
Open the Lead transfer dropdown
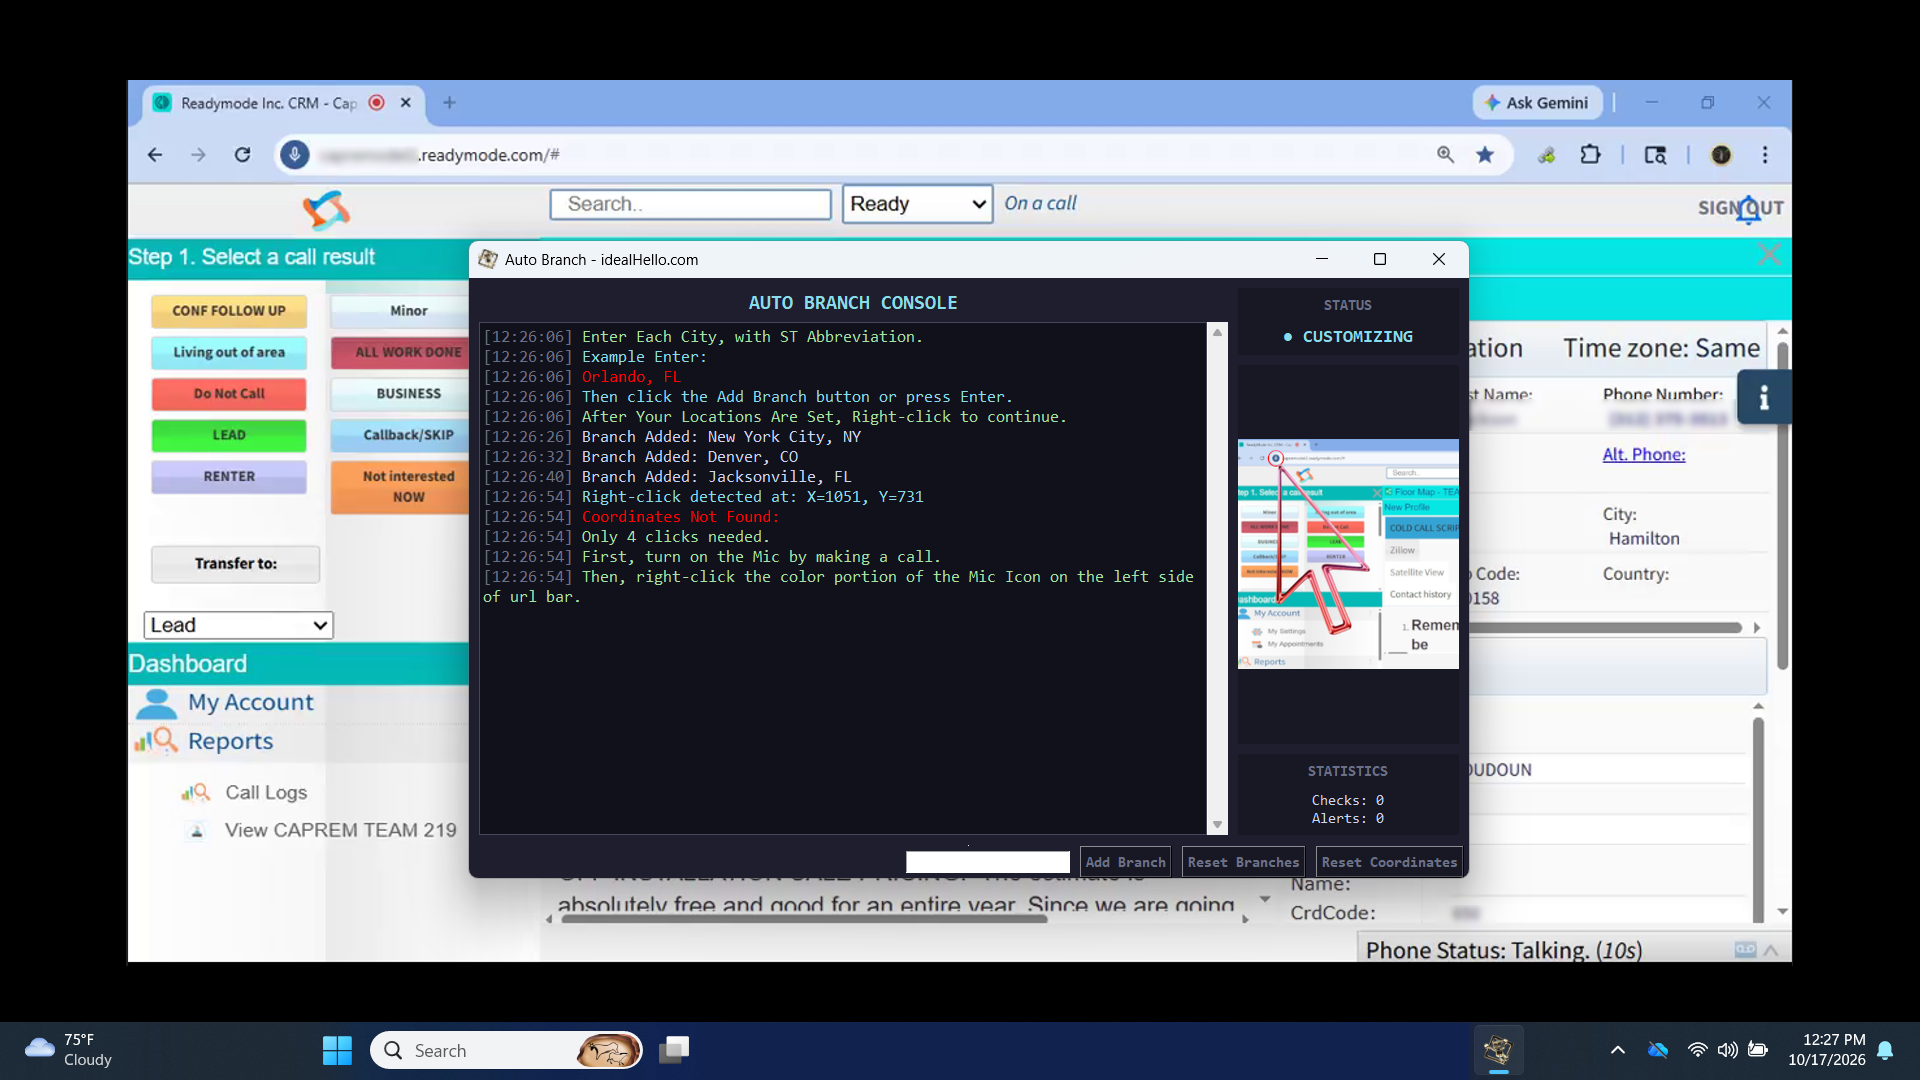238,625
